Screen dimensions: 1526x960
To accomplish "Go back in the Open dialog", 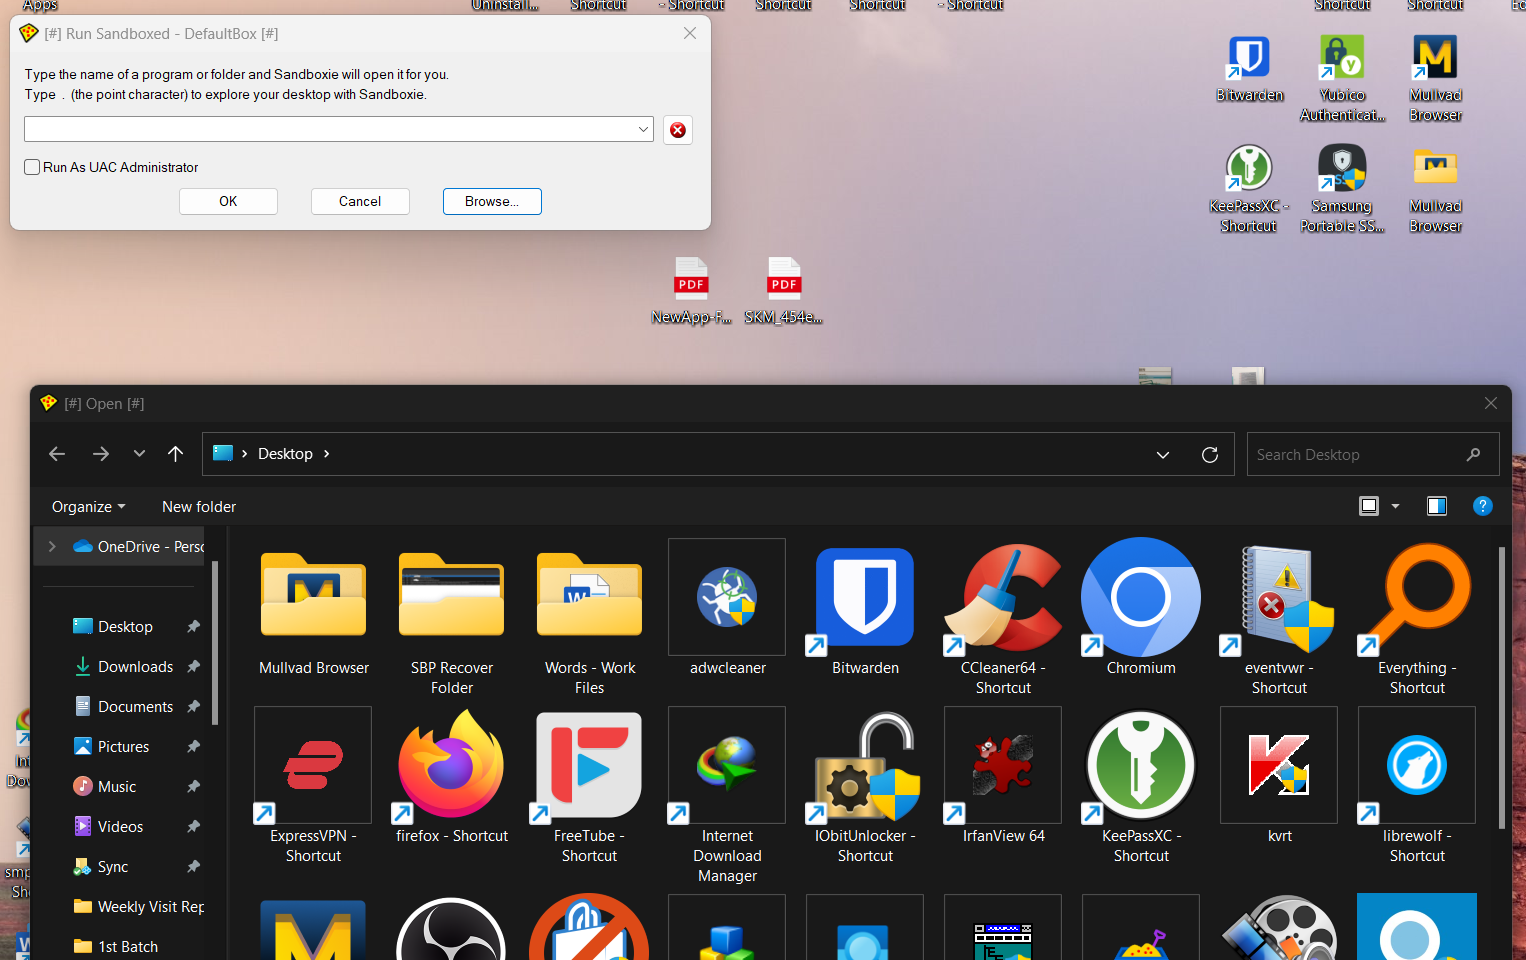I will tap(57, 454).
